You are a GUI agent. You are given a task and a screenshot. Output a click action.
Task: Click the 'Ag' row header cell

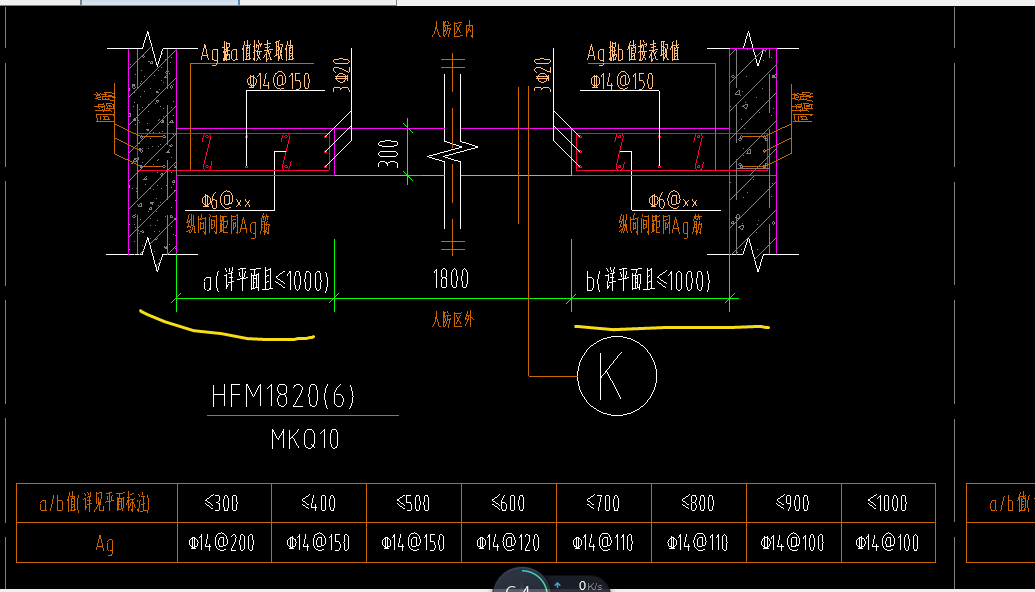click(x=96, y=543)
